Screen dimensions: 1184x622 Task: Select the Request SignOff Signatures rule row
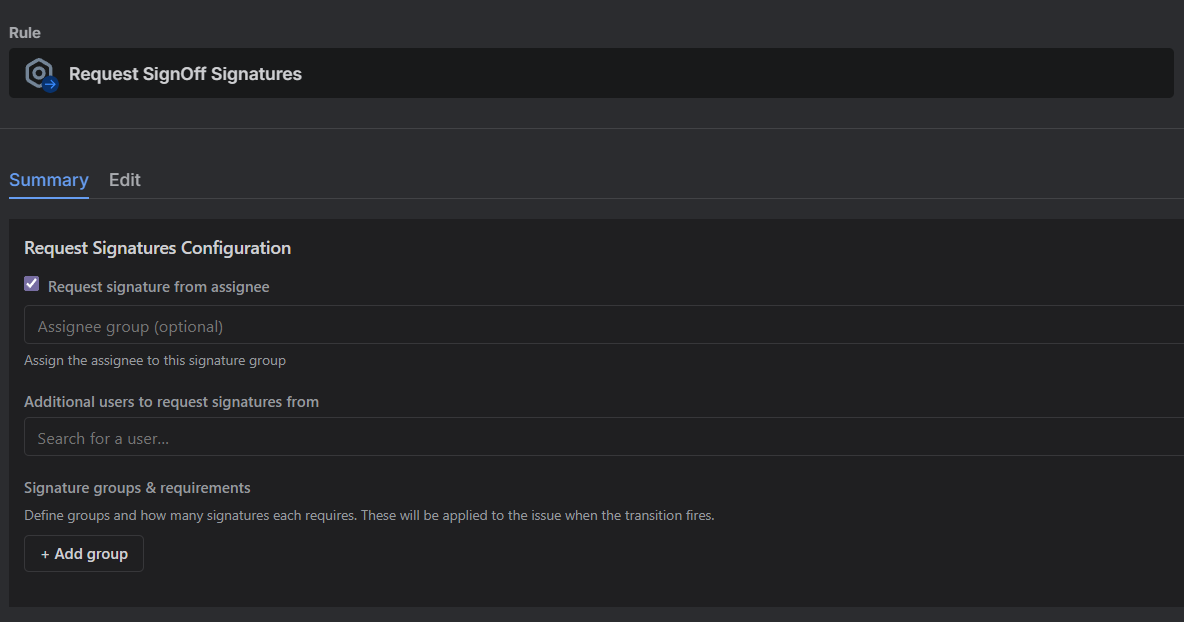591,73
